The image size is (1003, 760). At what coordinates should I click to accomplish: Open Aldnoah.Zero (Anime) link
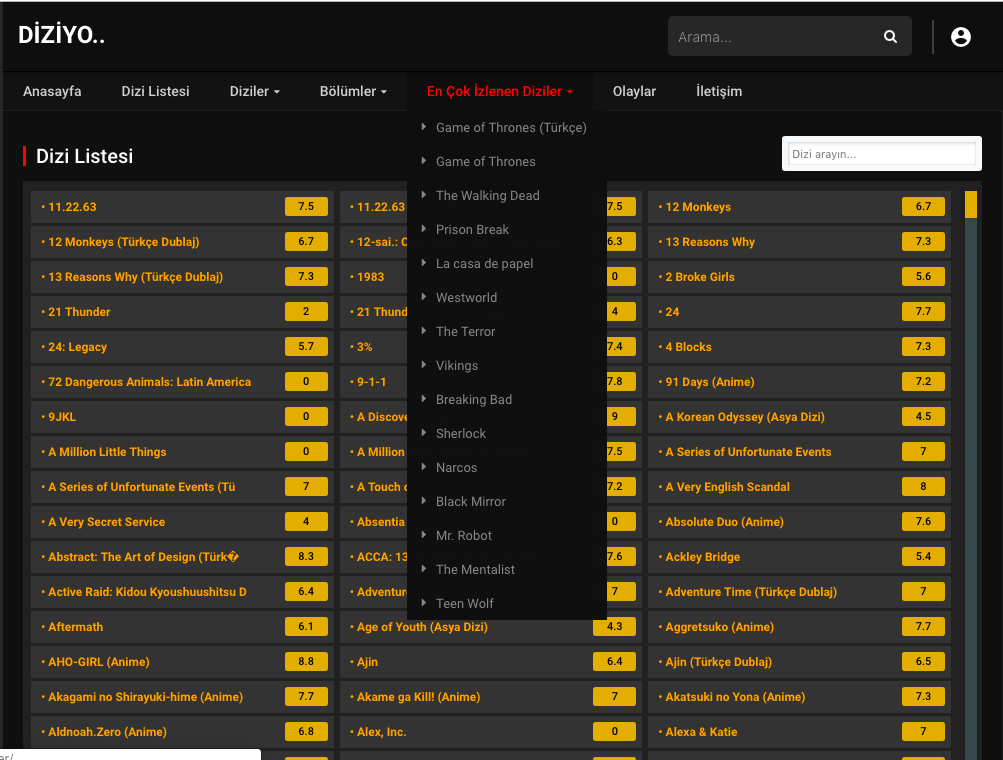(x=107, y=731)
